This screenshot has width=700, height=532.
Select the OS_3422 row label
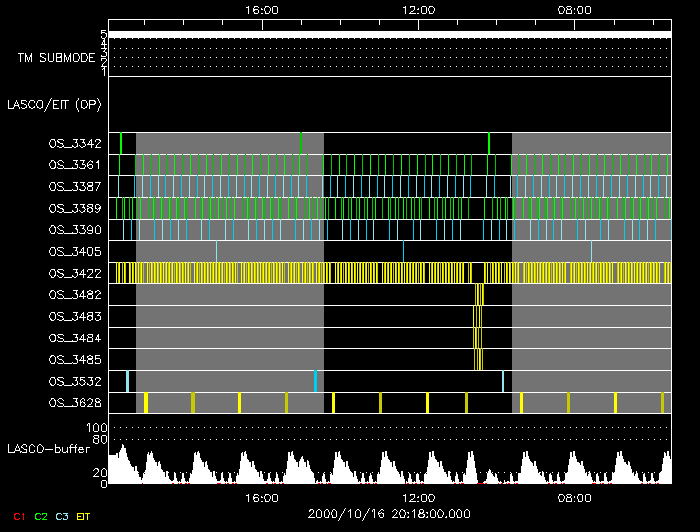[74, 273]
